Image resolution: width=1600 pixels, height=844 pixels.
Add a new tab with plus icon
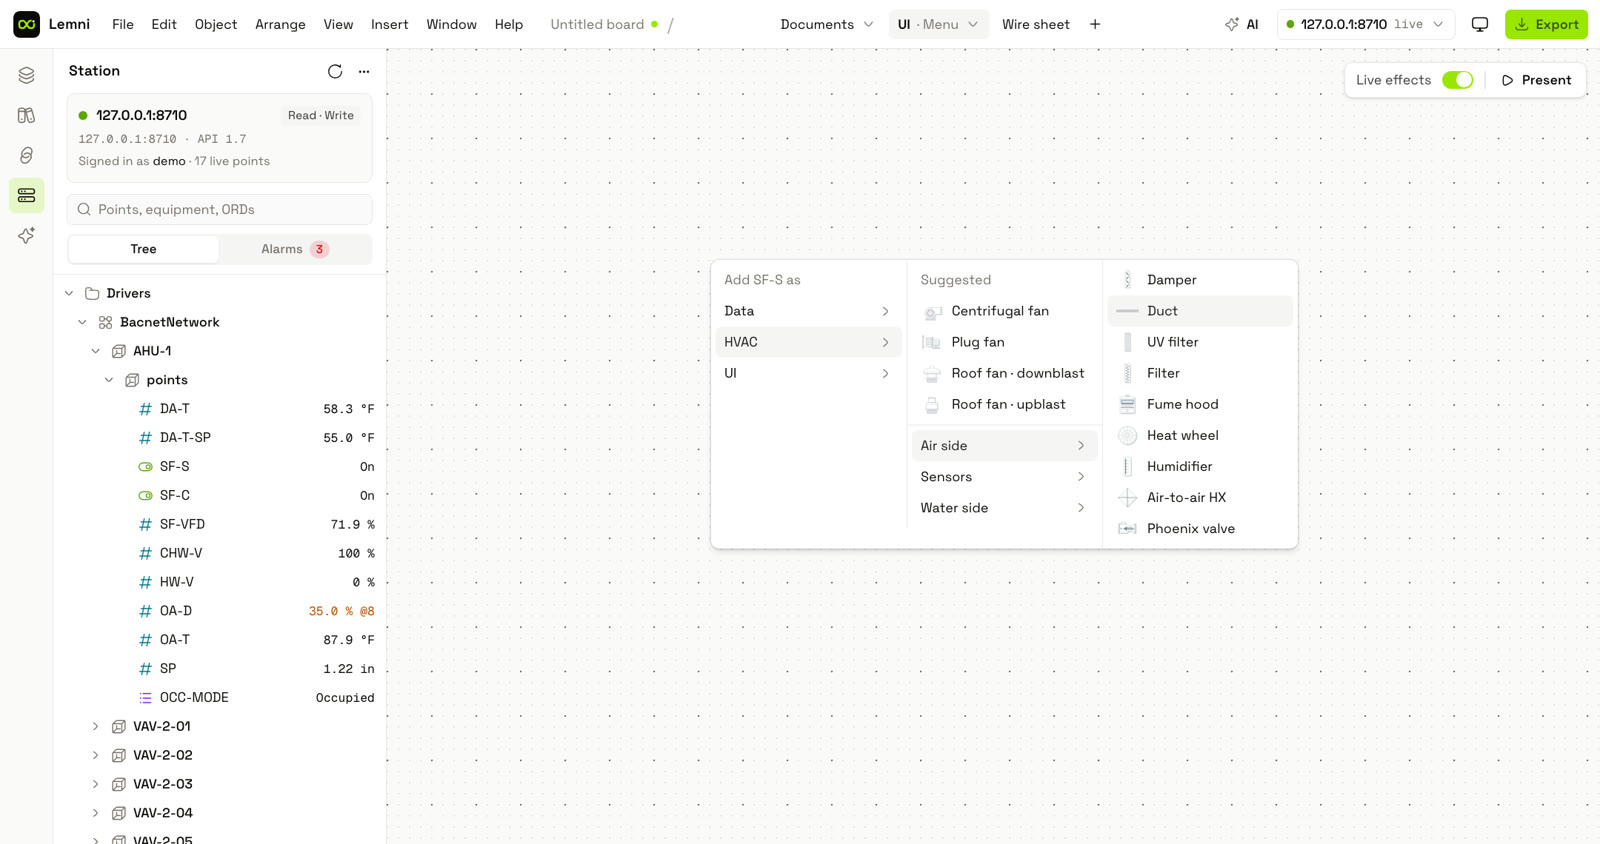pyautogui.click(x=1095, y=24)
